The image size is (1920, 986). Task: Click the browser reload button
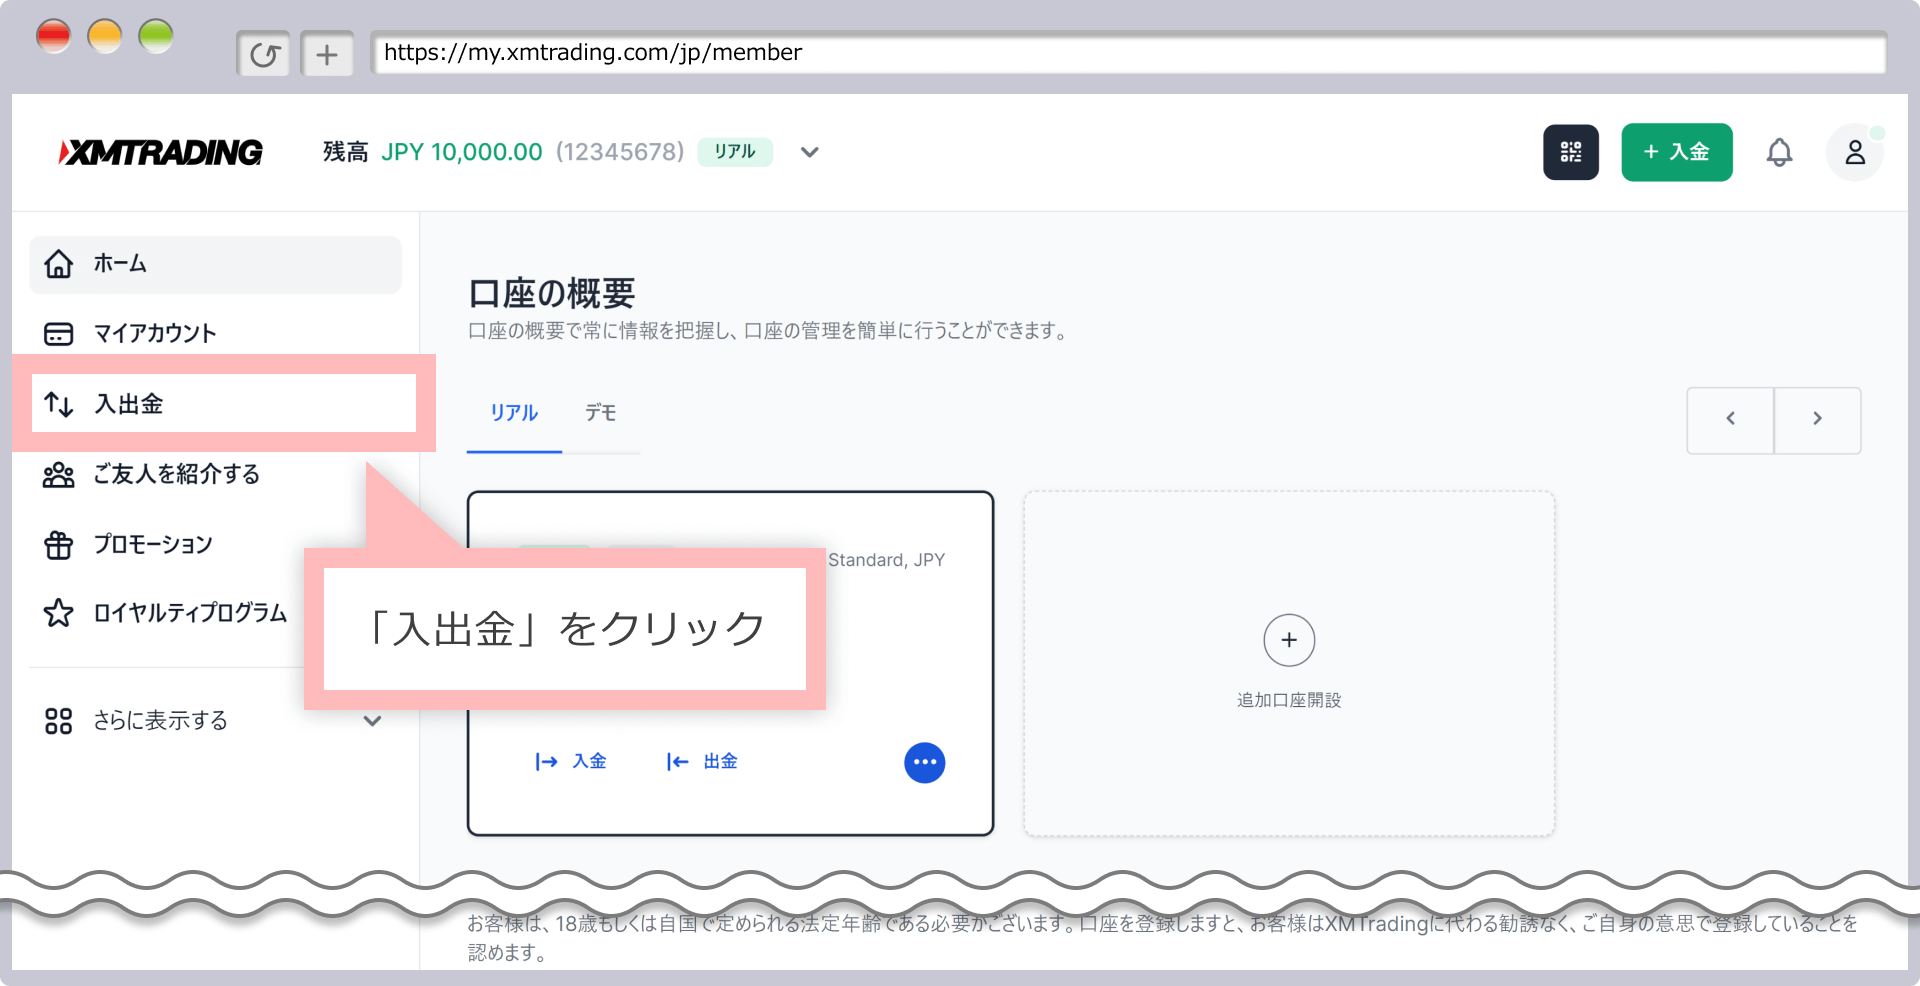(264, 54)
